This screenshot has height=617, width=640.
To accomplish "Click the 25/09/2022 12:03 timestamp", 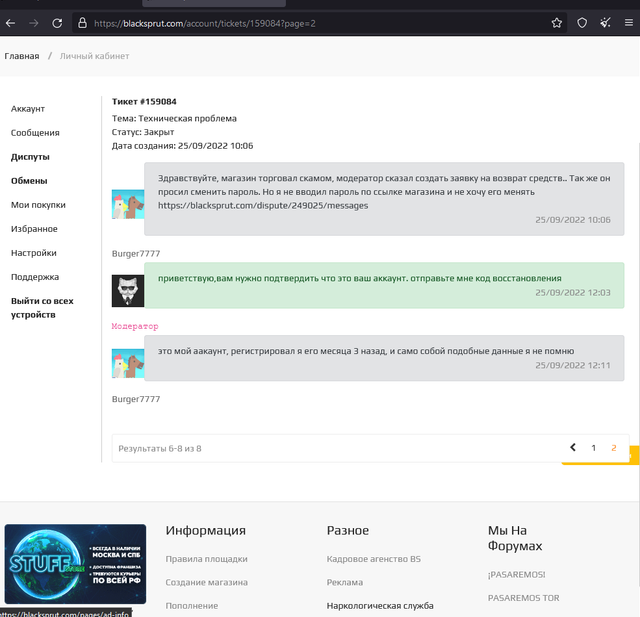I will tap(573, 293).
